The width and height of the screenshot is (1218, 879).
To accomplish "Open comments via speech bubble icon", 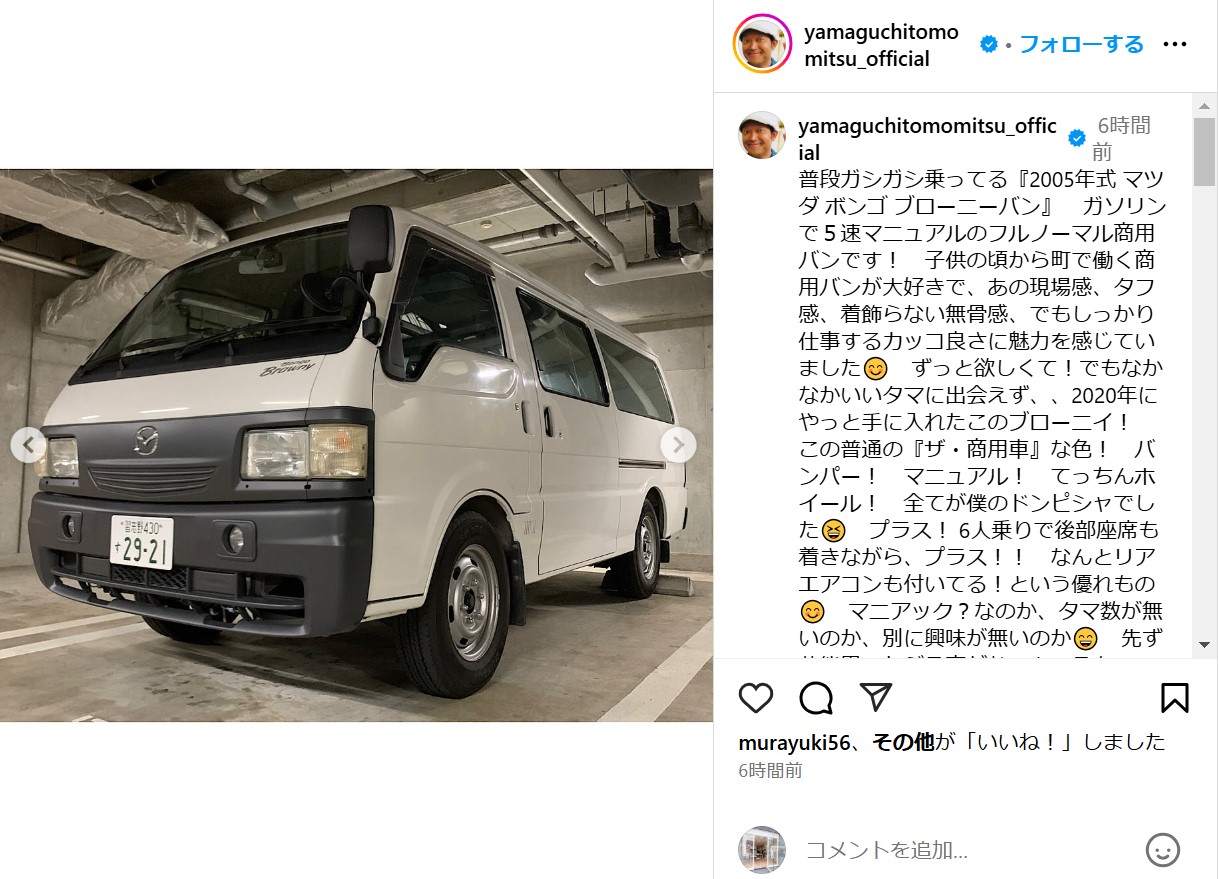I will pyautogui.click(x=816, y=697).
